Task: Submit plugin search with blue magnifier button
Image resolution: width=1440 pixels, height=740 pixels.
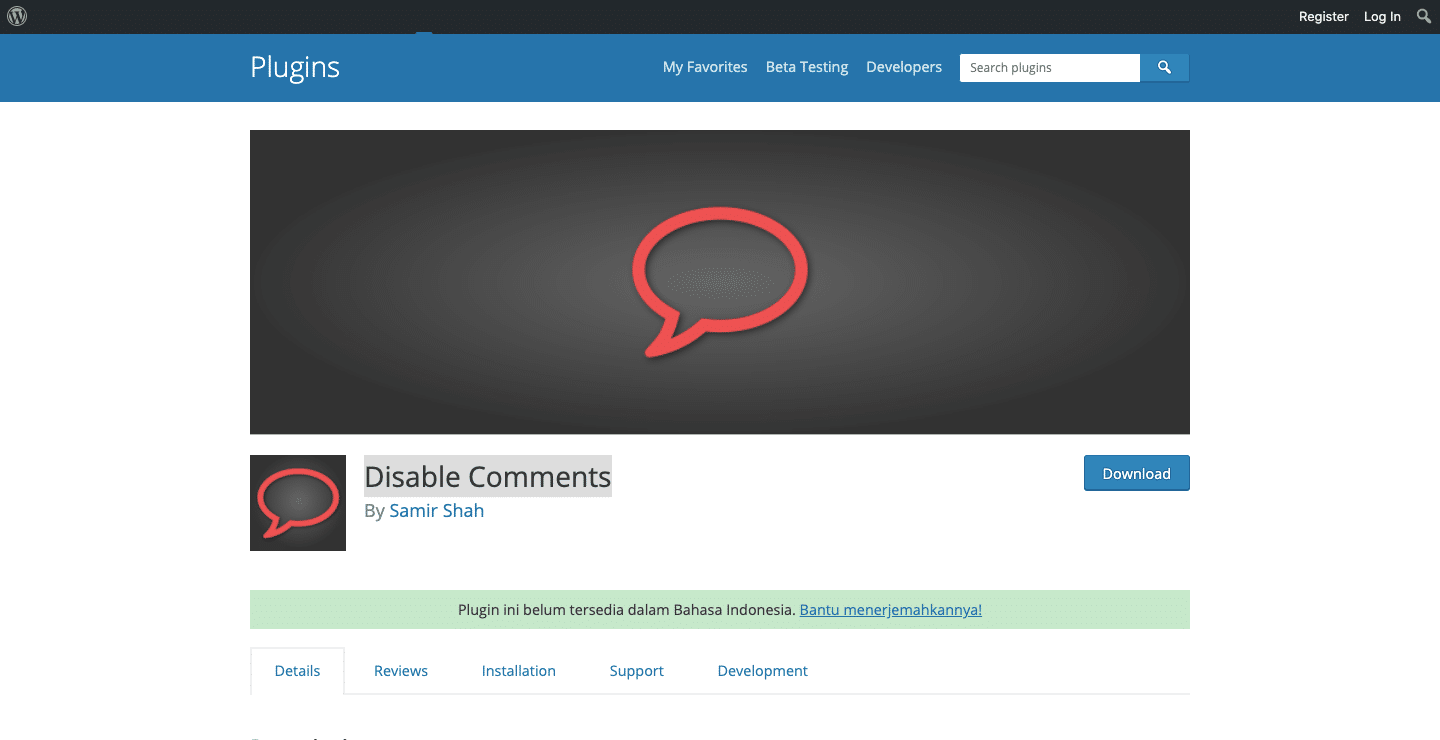Action: point(1164,67)
